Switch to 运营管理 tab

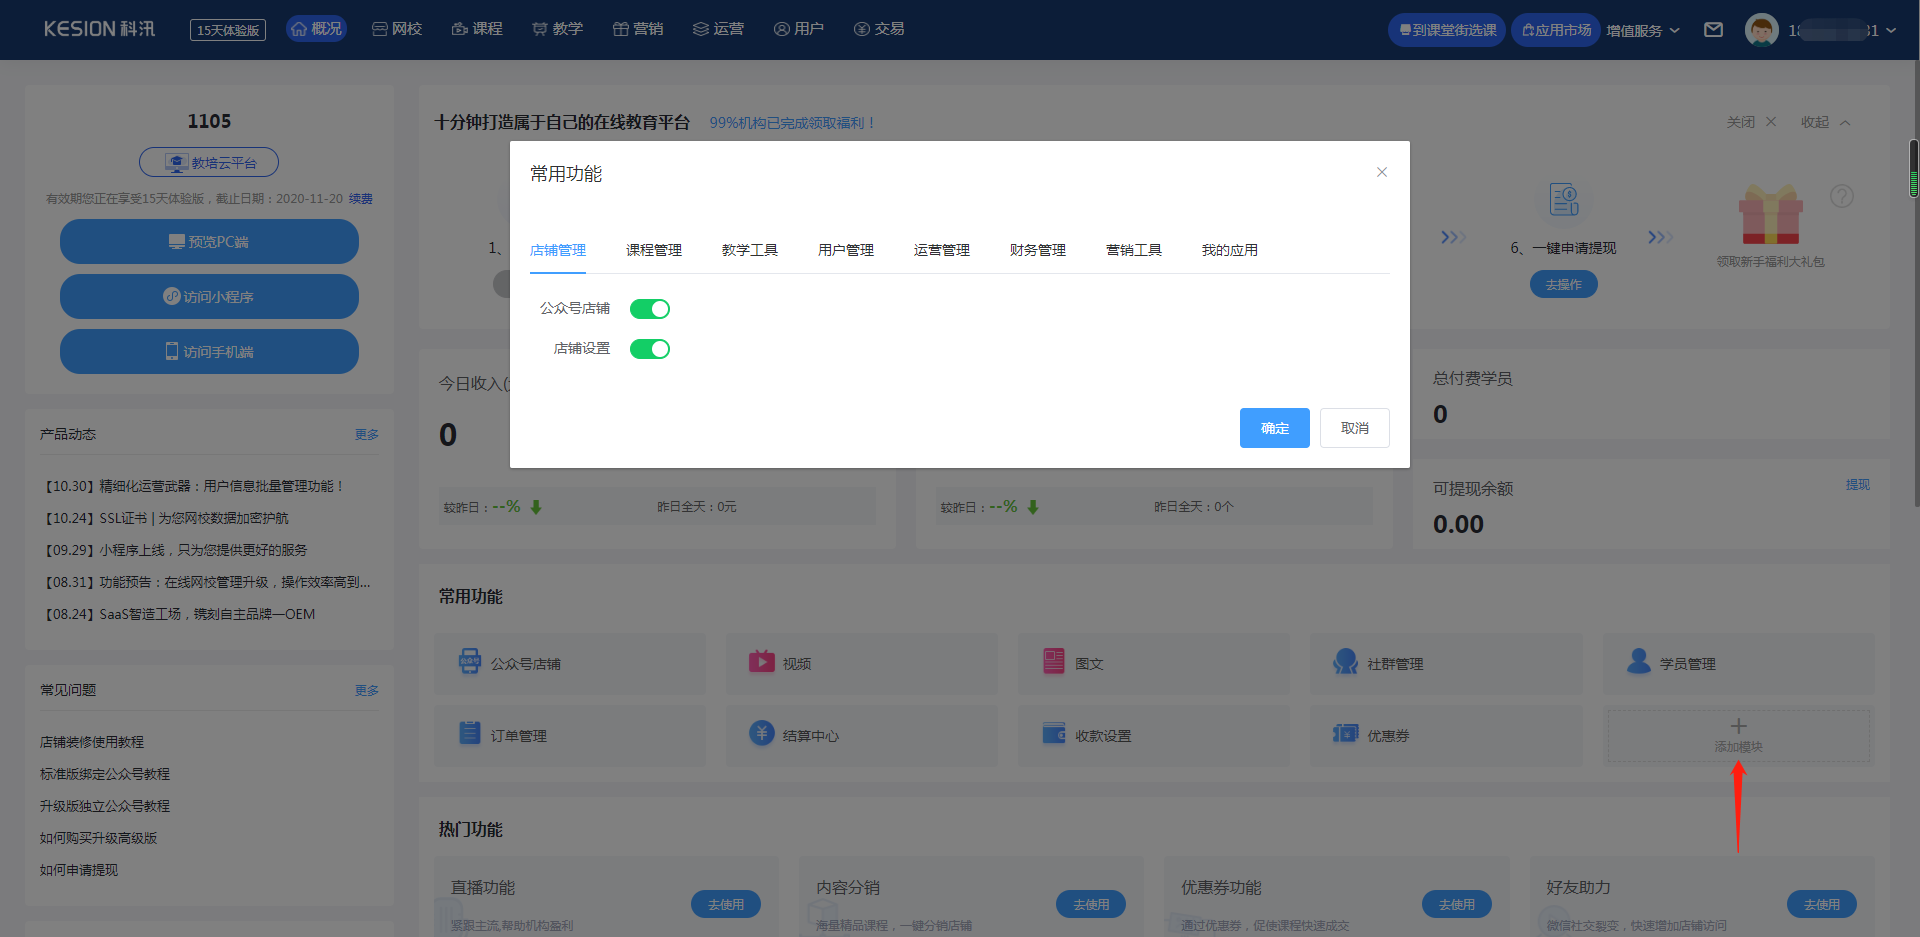click(x=942, y=250)
